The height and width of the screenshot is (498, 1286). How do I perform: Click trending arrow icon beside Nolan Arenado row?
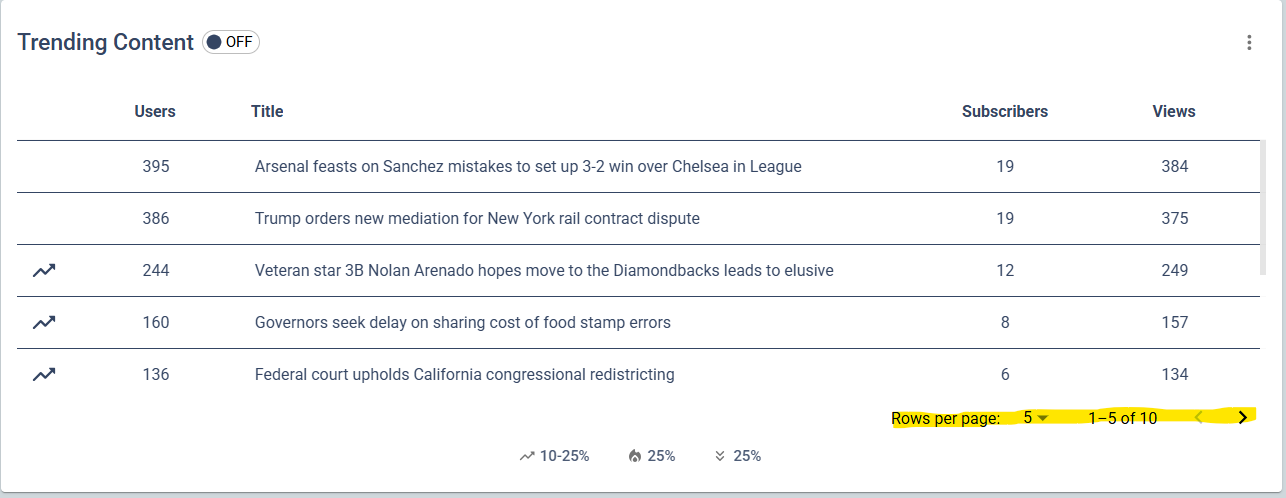(x=44, y=271)
